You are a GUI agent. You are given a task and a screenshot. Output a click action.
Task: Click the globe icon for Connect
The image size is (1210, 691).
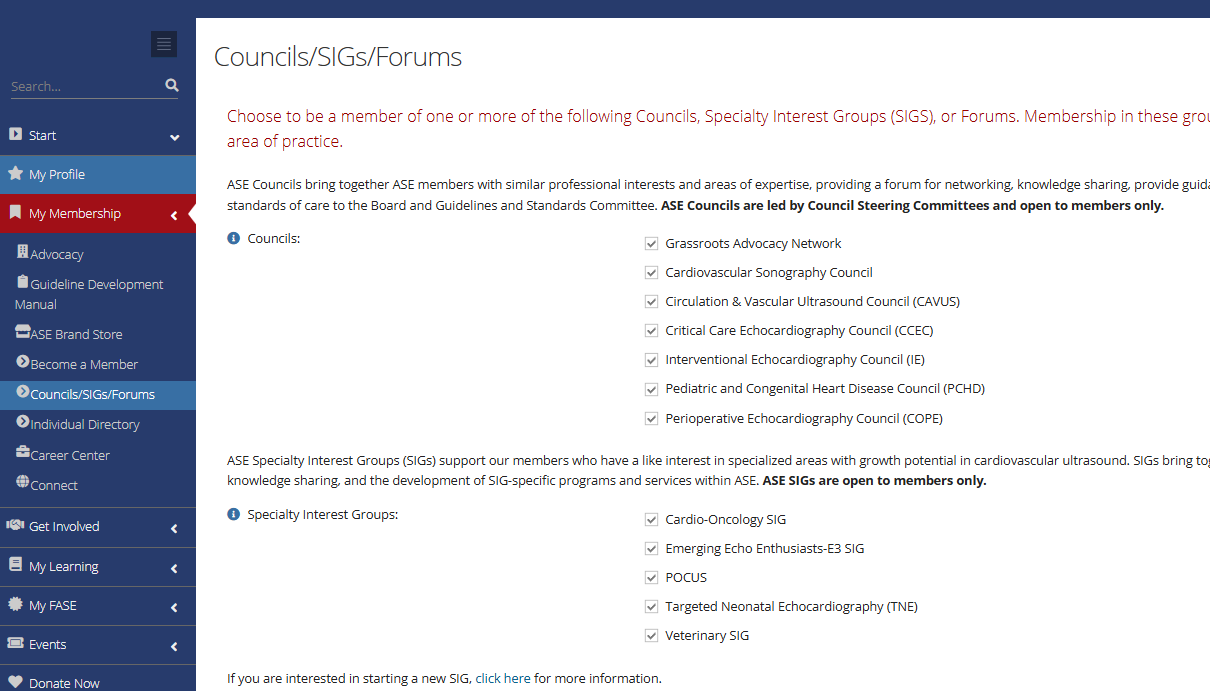(x=23, y=483)
